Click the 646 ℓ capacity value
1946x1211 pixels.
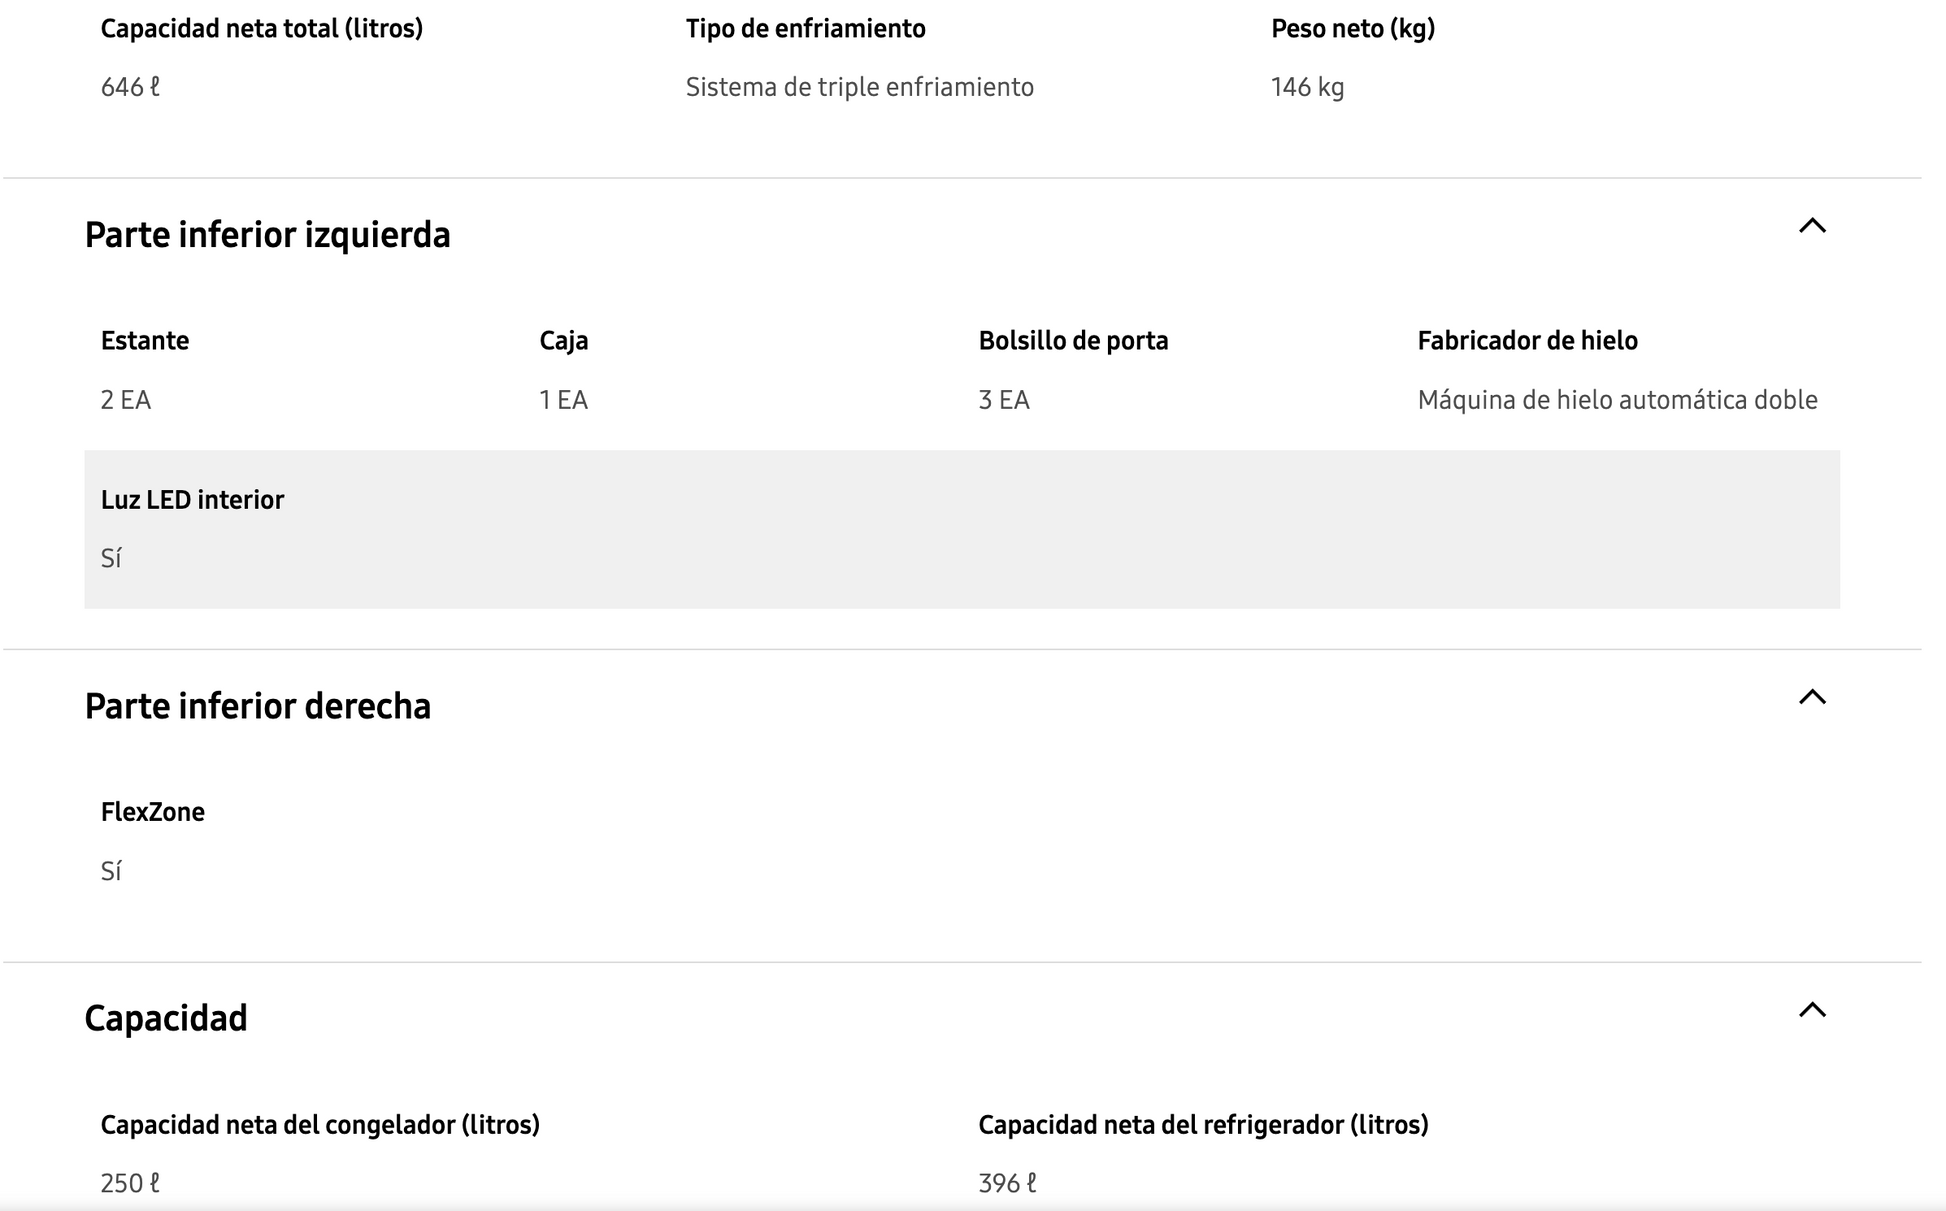pyautogui.click(x=130, y=88)
